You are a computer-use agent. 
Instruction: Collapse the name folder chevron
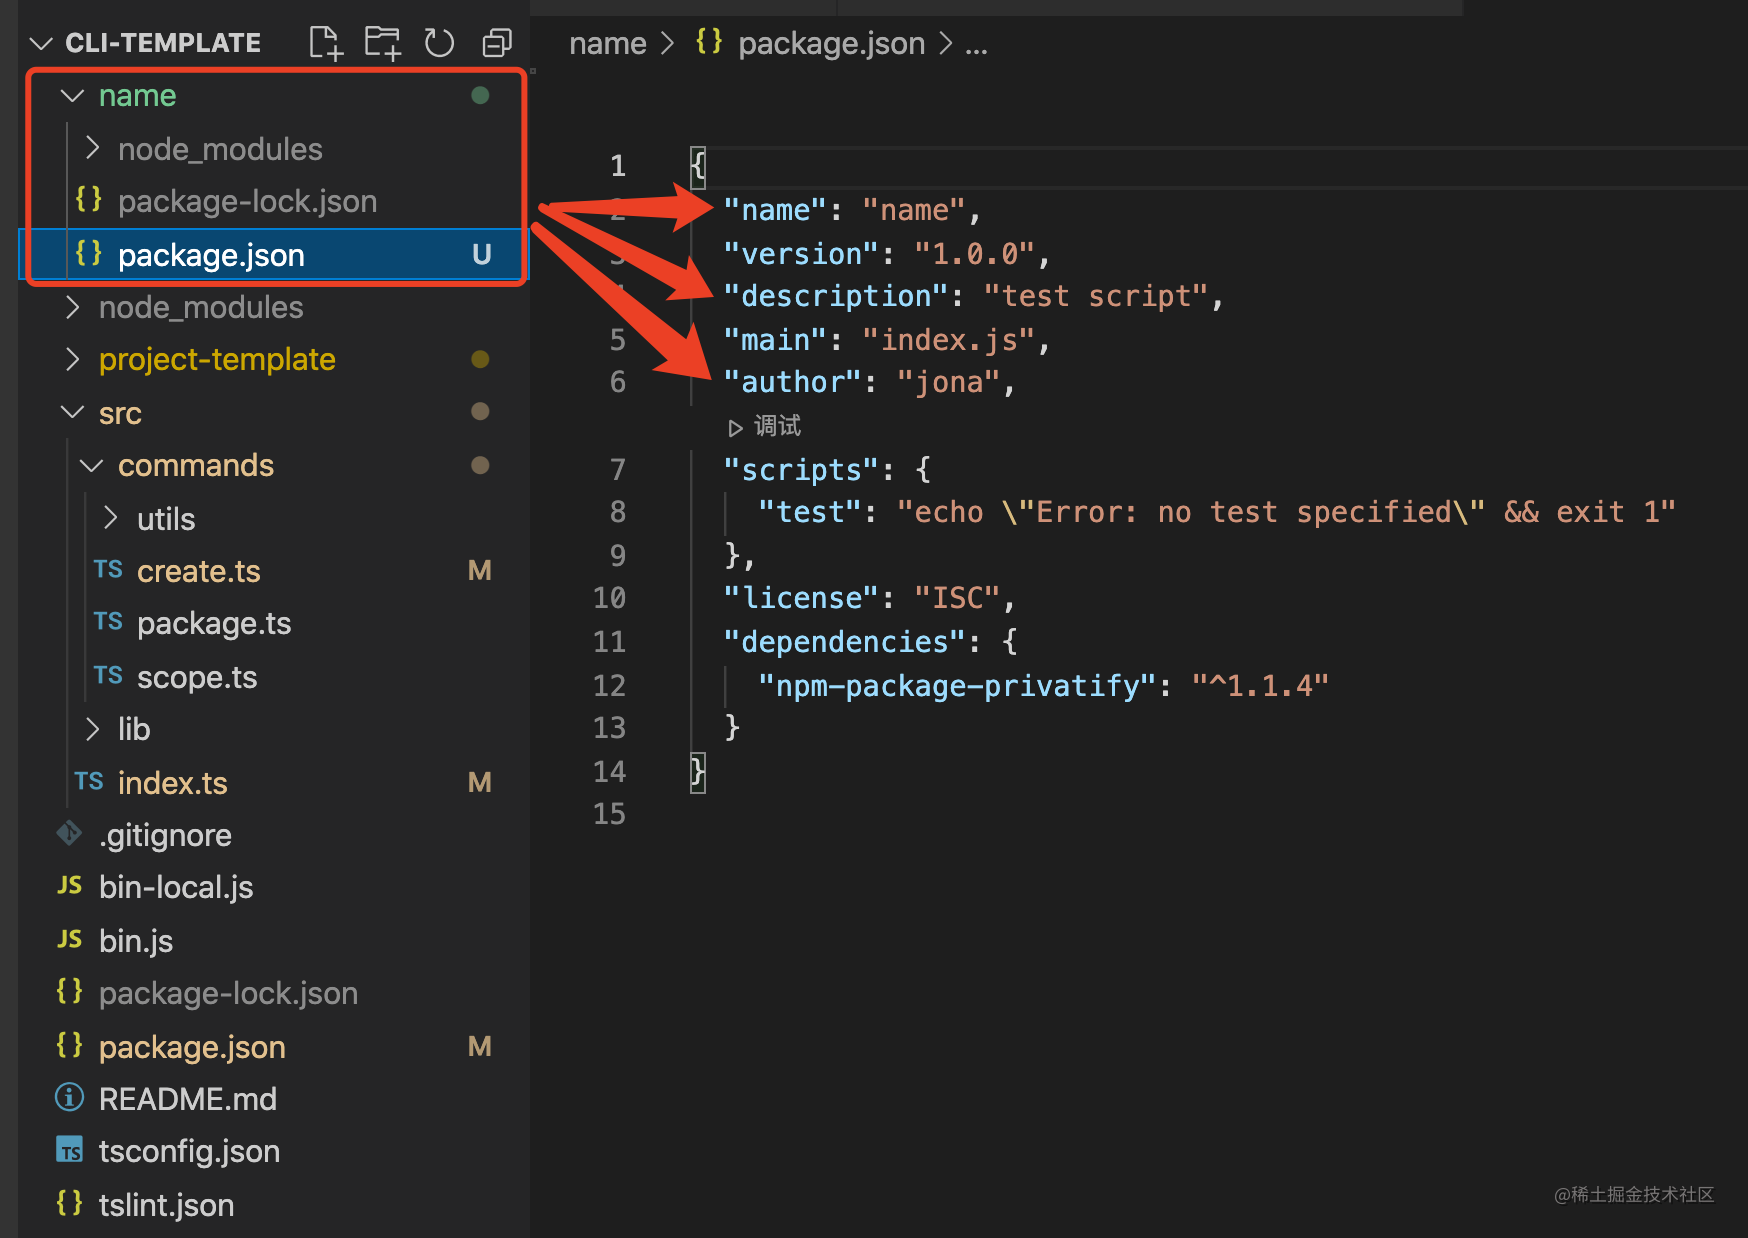point(72,96)
